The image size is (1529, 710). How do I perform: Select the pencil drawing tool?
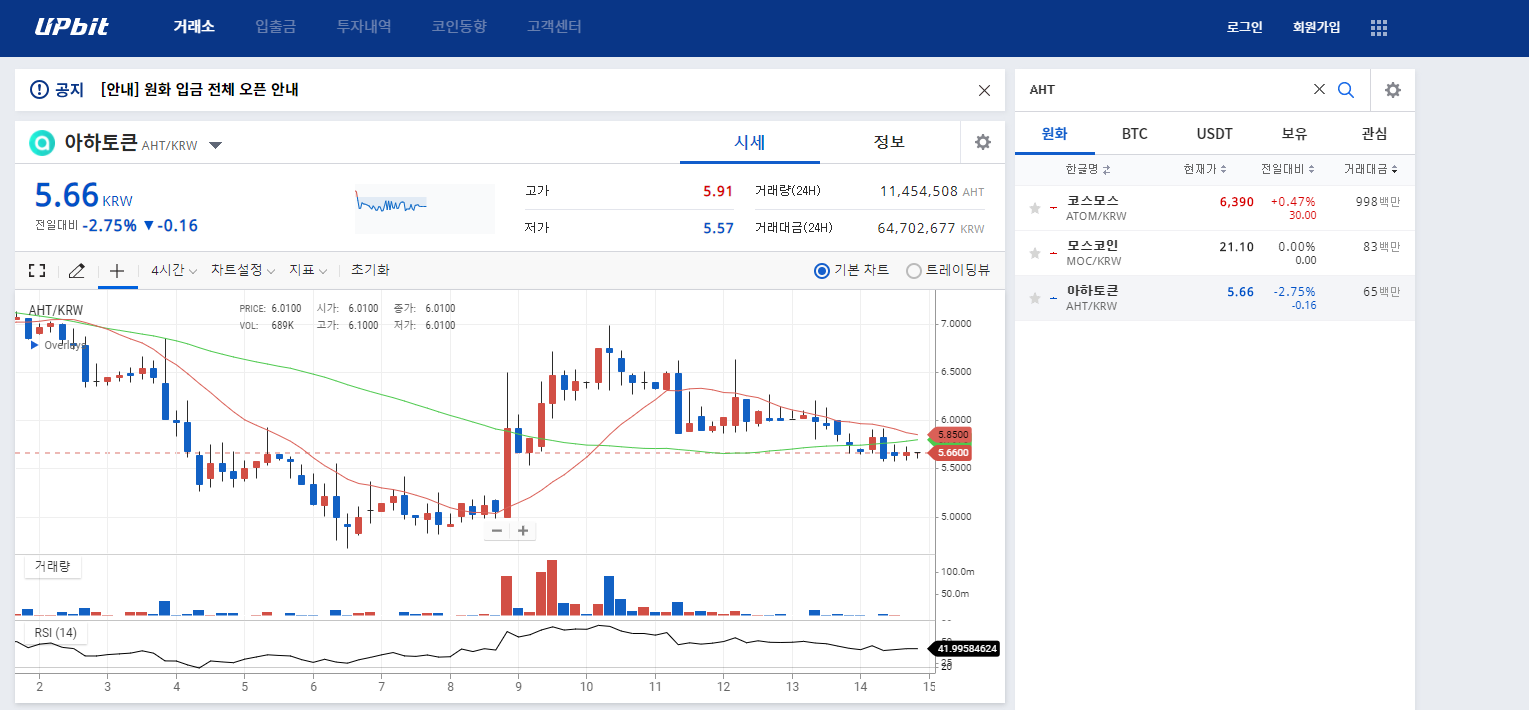pos(77,270)
